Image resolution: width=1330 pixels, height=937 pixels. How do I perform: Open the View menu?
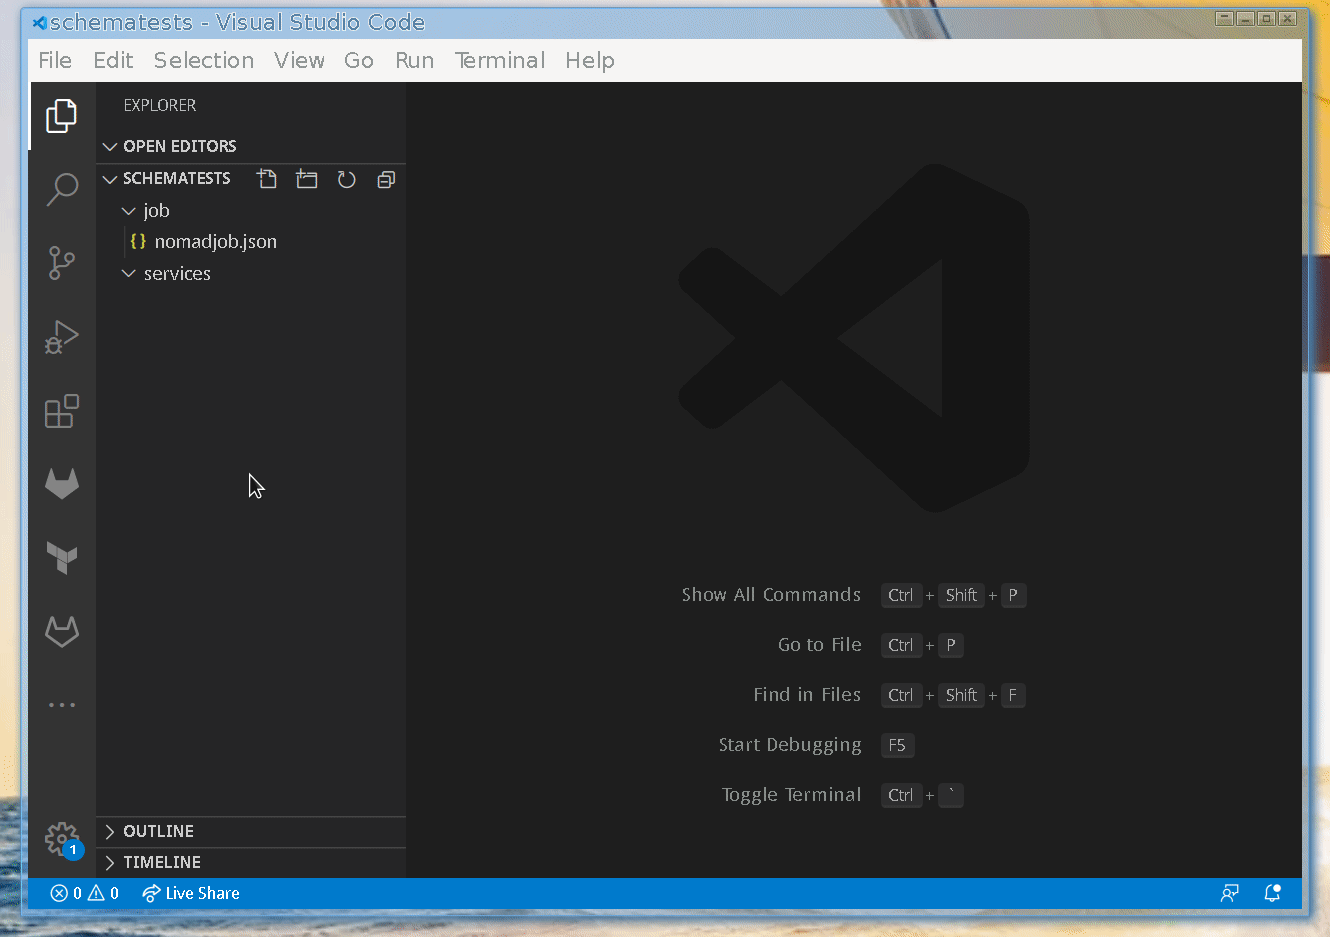[299, 60]
